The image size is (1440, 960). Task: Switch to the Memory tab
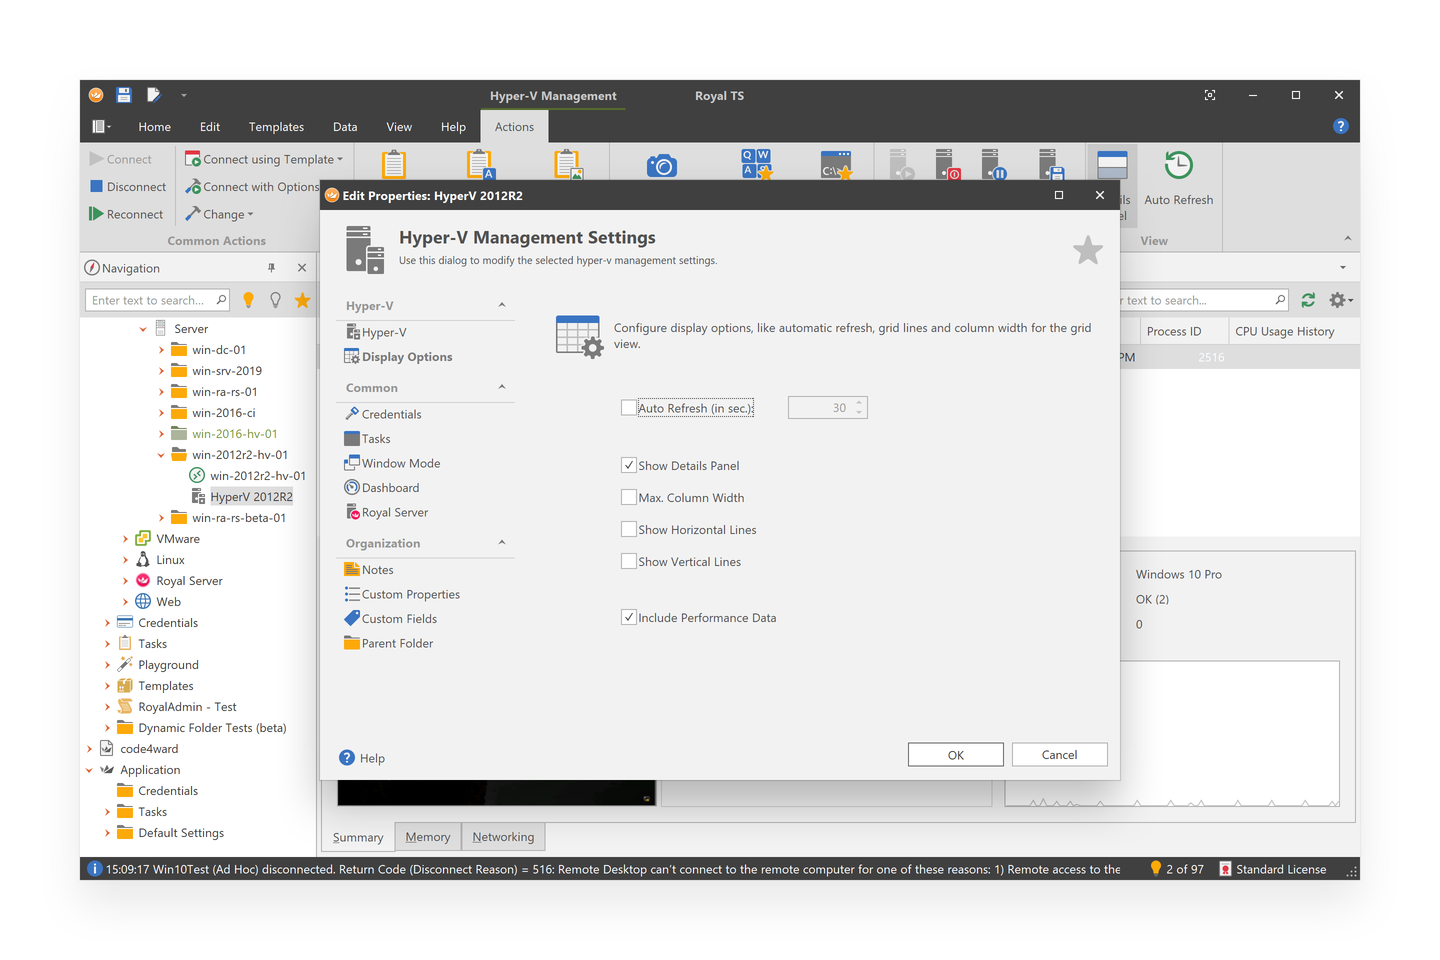427,836
